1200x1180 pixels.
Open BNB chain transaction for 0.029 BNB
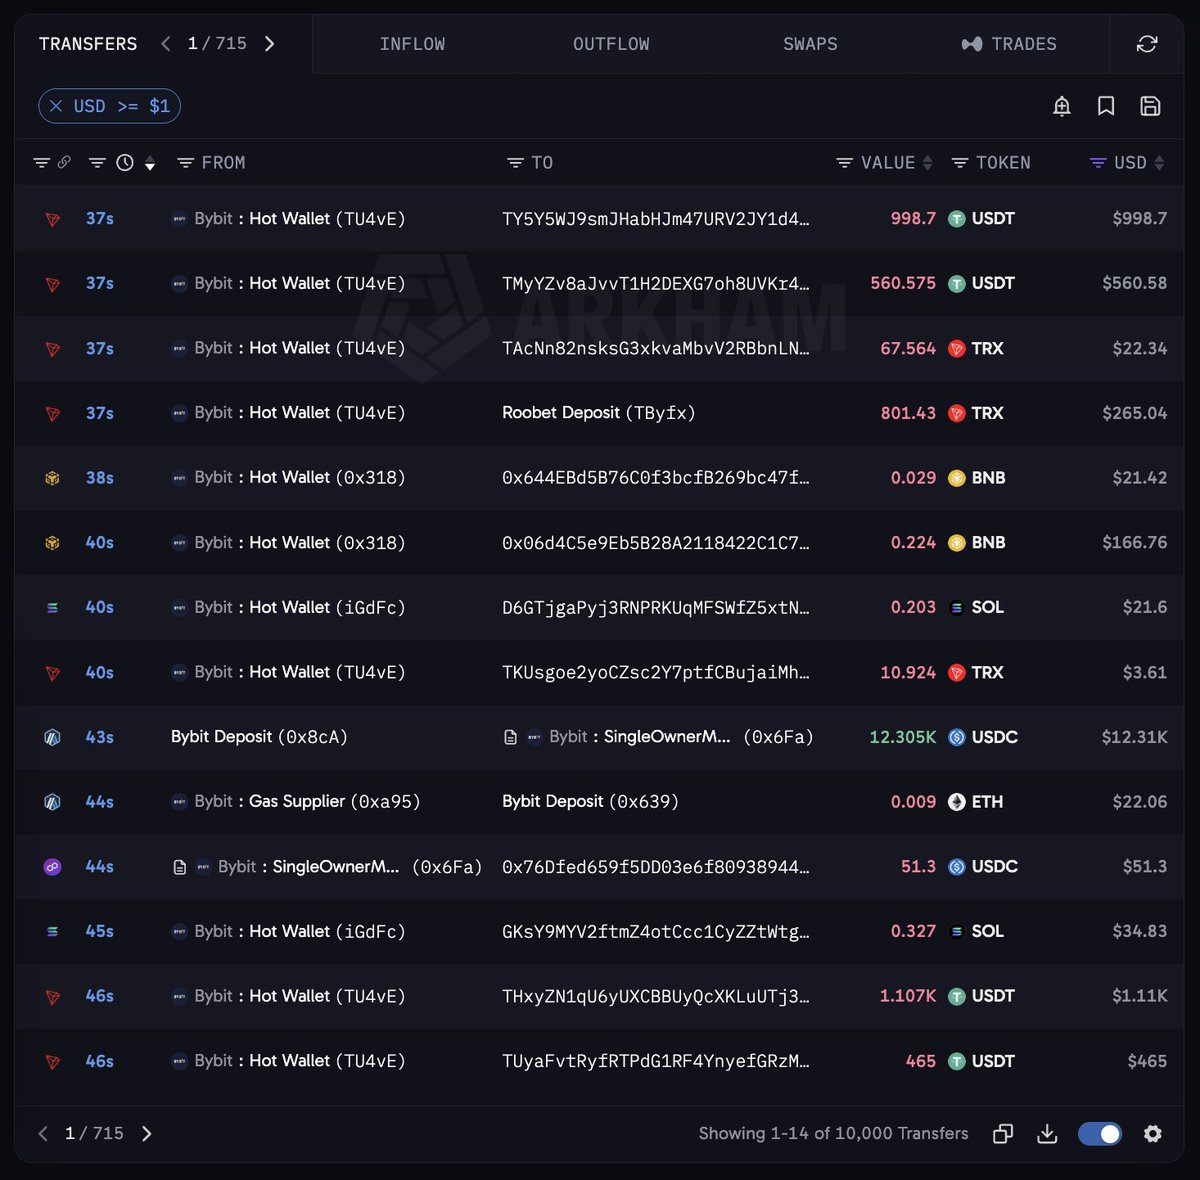53,478
